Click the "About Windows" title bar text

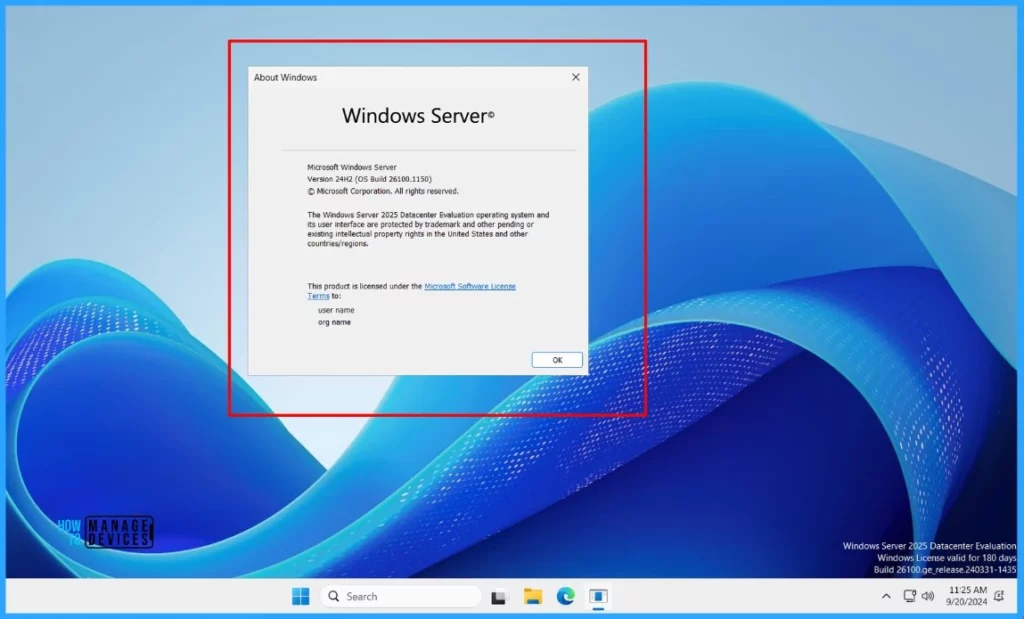(285, 77)
